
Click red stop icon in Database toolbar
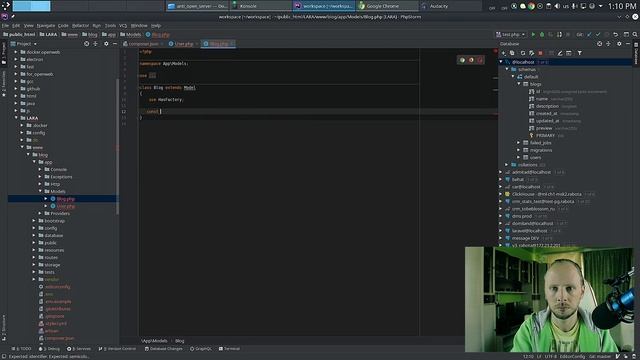pyautogui.click(x=540, y=53)
